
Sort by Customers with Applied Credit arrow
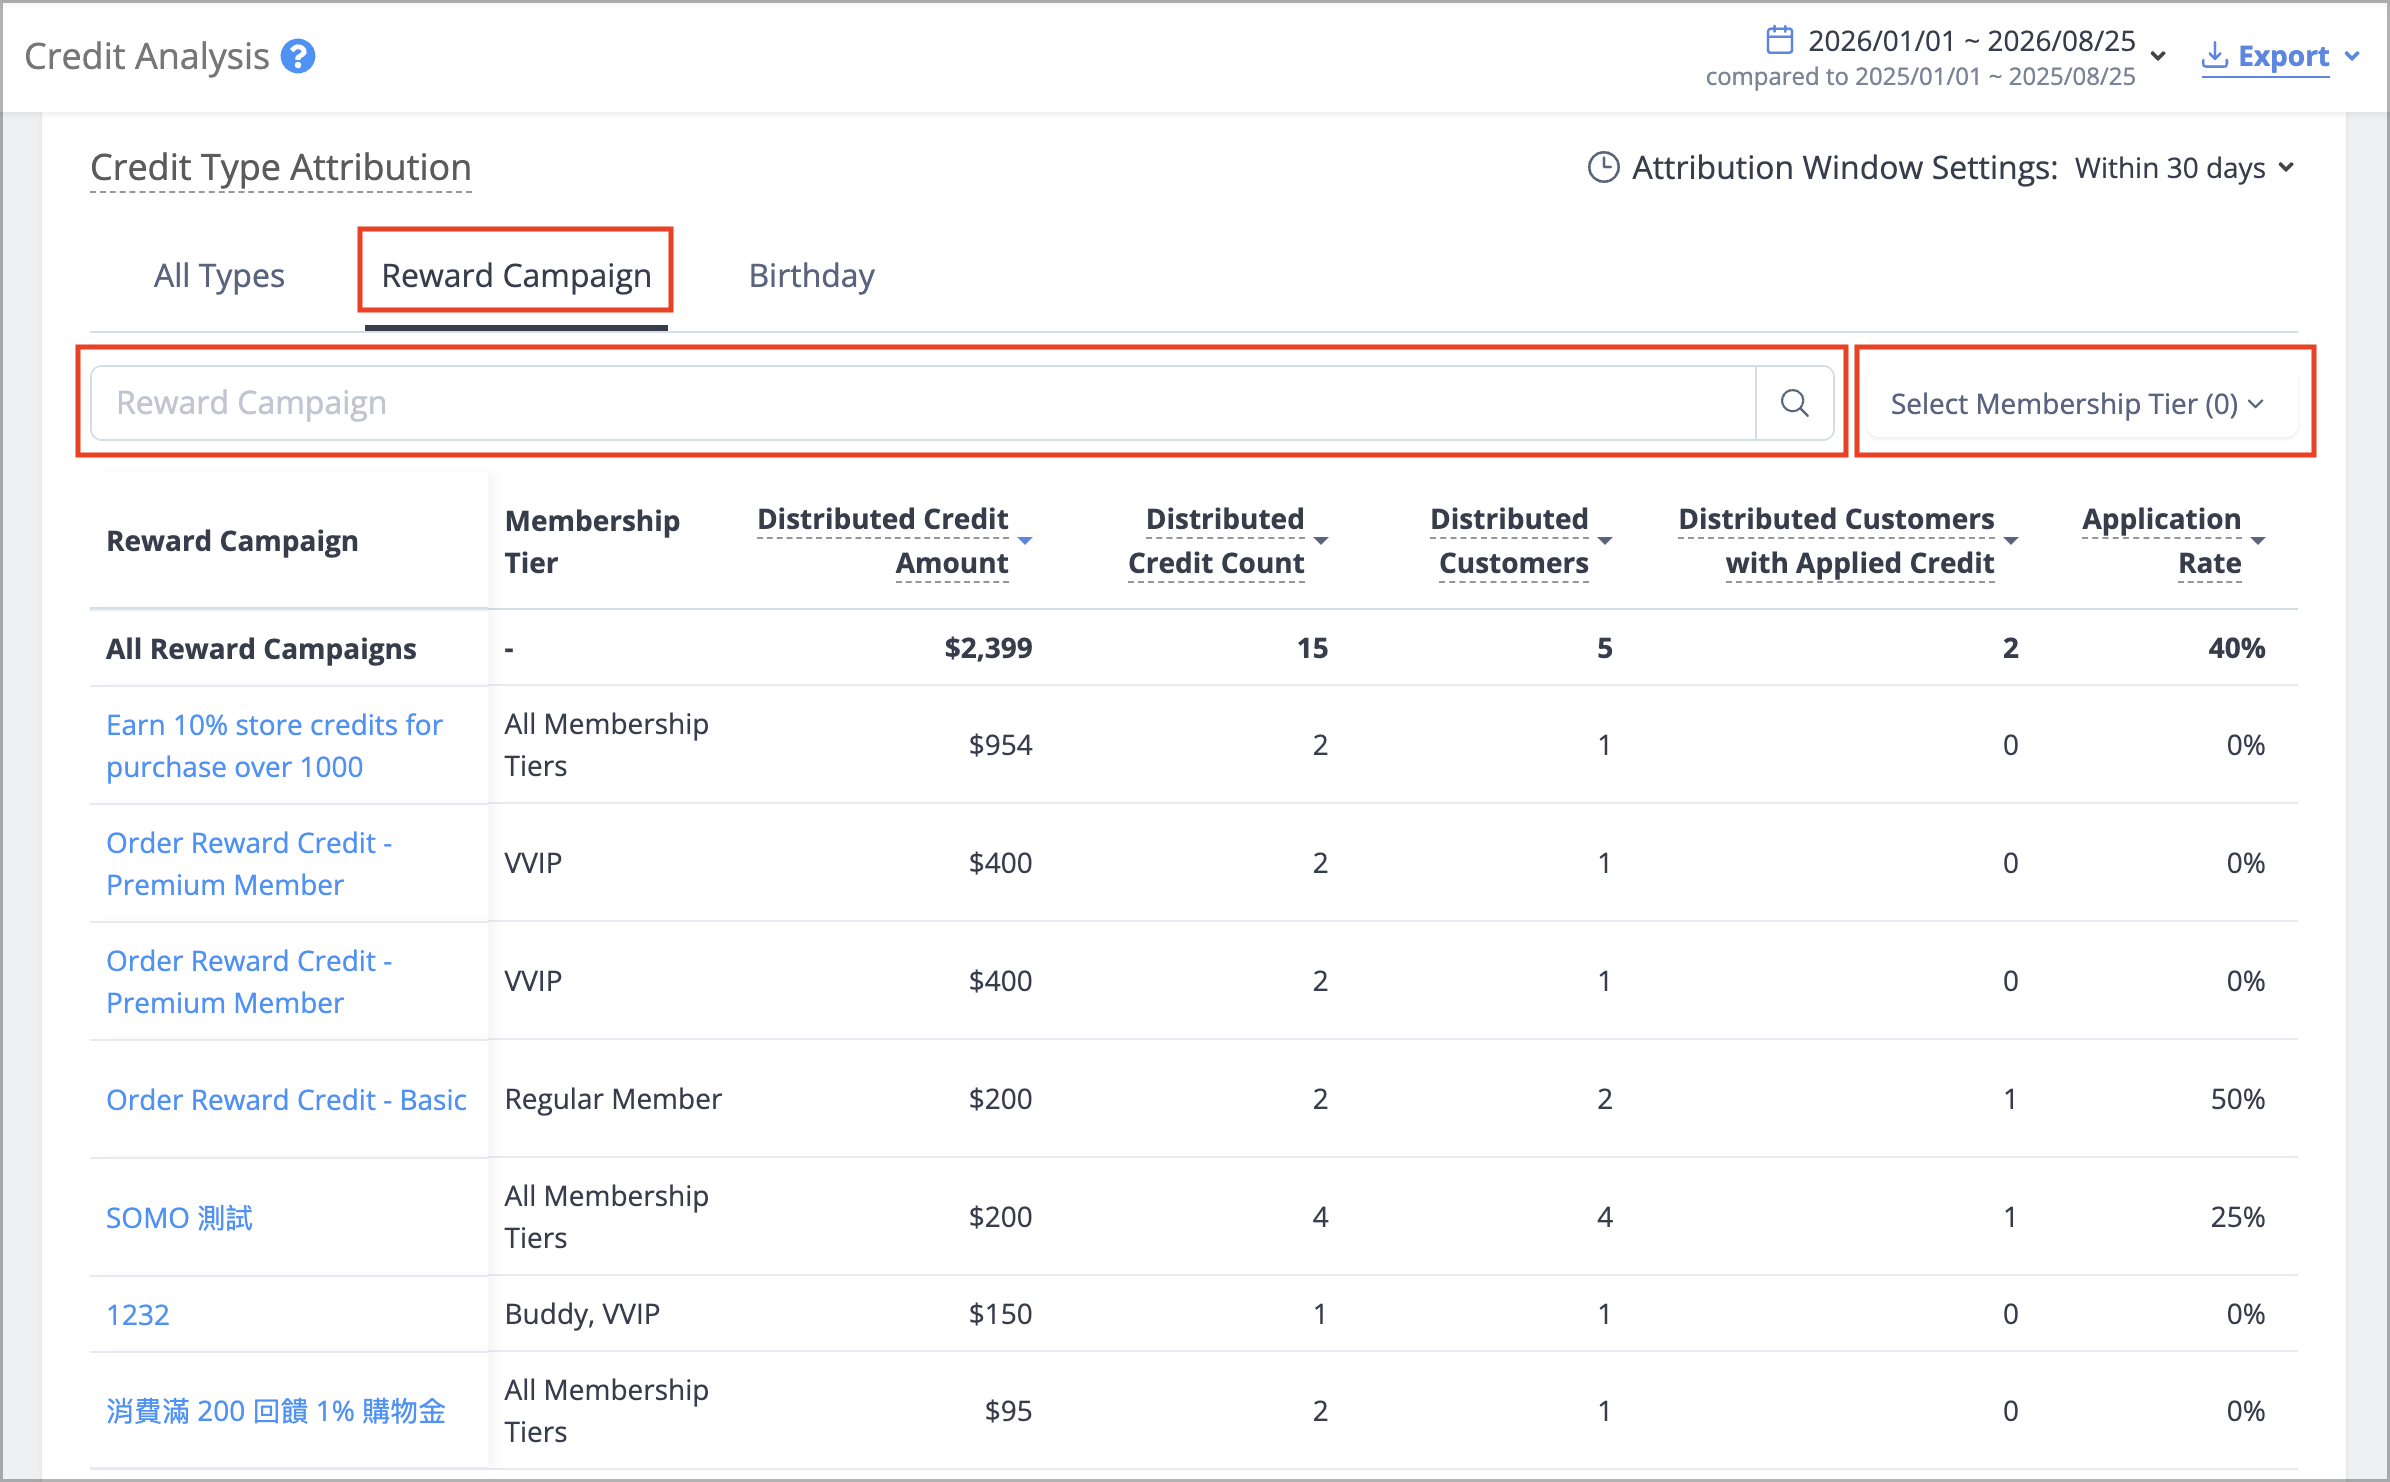tap(2011, 541)
